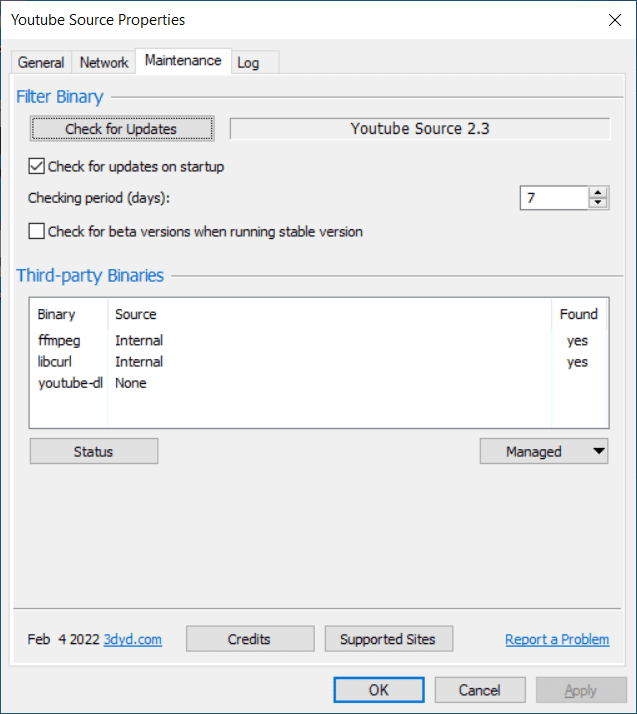This screenshot has width=637, height=714.
Task: Click the Youtube Source 2.3 version field
Action: [420, 129]
